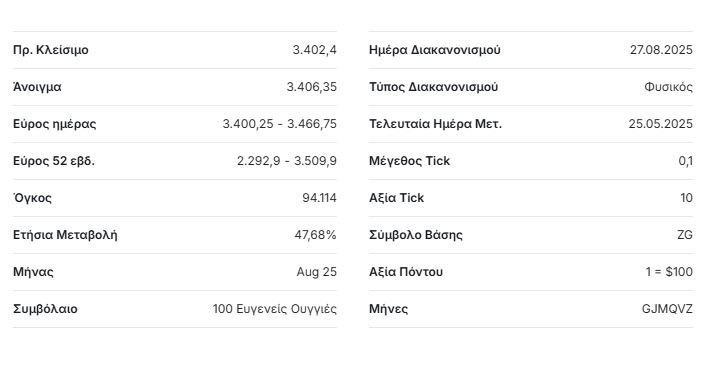Click the Πρ. Κλείσιμο label
This screenshot has width=718, height=386.
click(51, 50)
